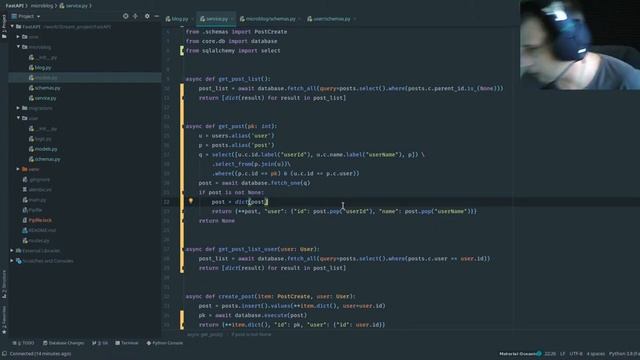Click the UTF-8 encoding indicator

[x=576, y=353]
